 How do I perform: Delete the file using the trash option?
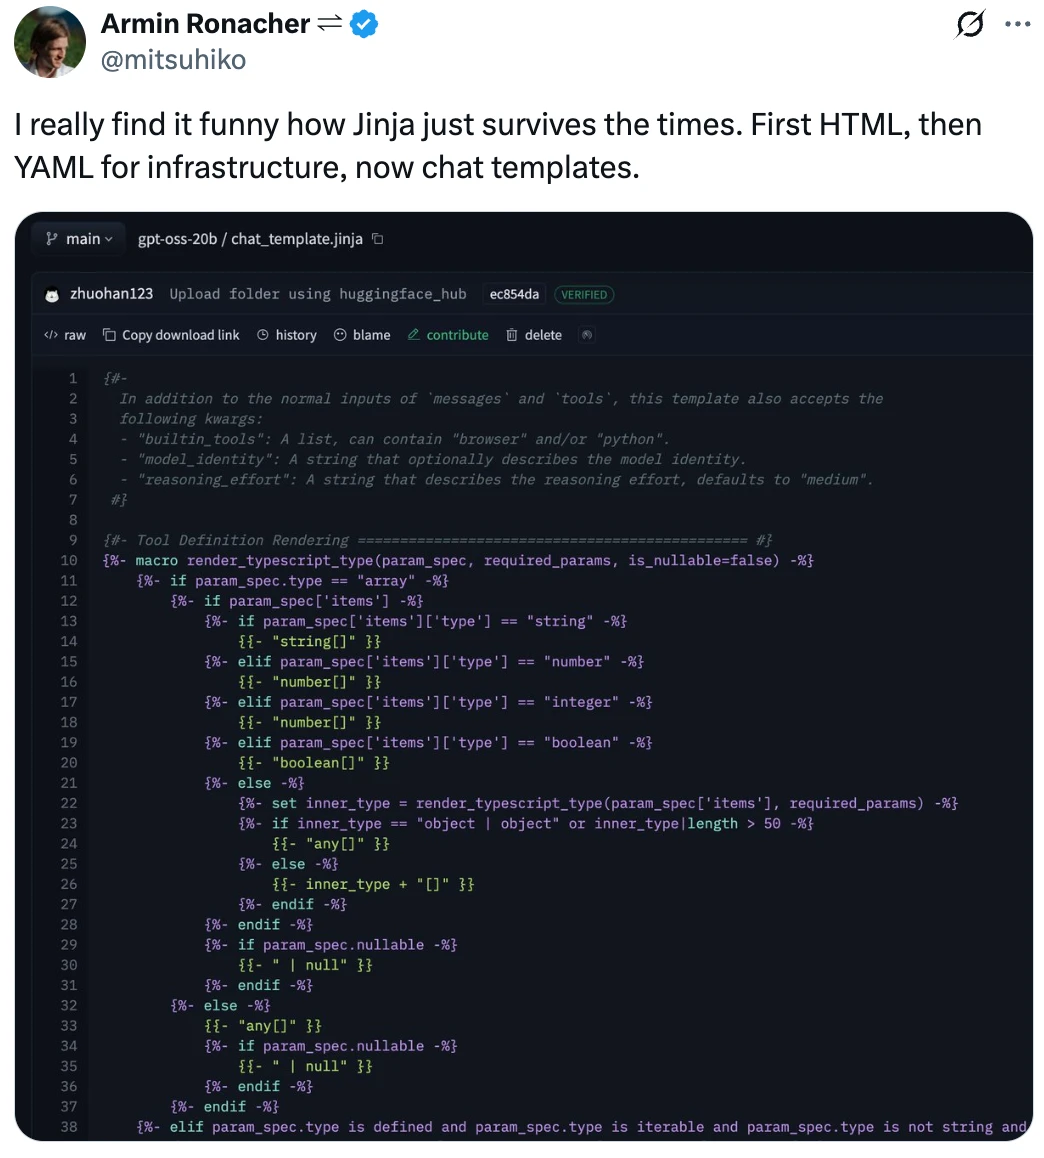534,335
